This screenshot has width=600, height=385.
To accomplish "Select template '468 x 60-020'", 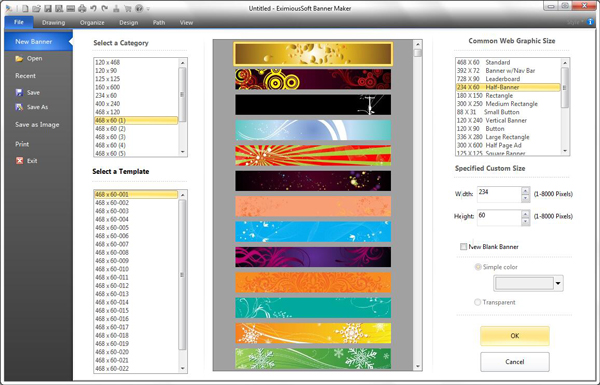I will pos(136,352).
